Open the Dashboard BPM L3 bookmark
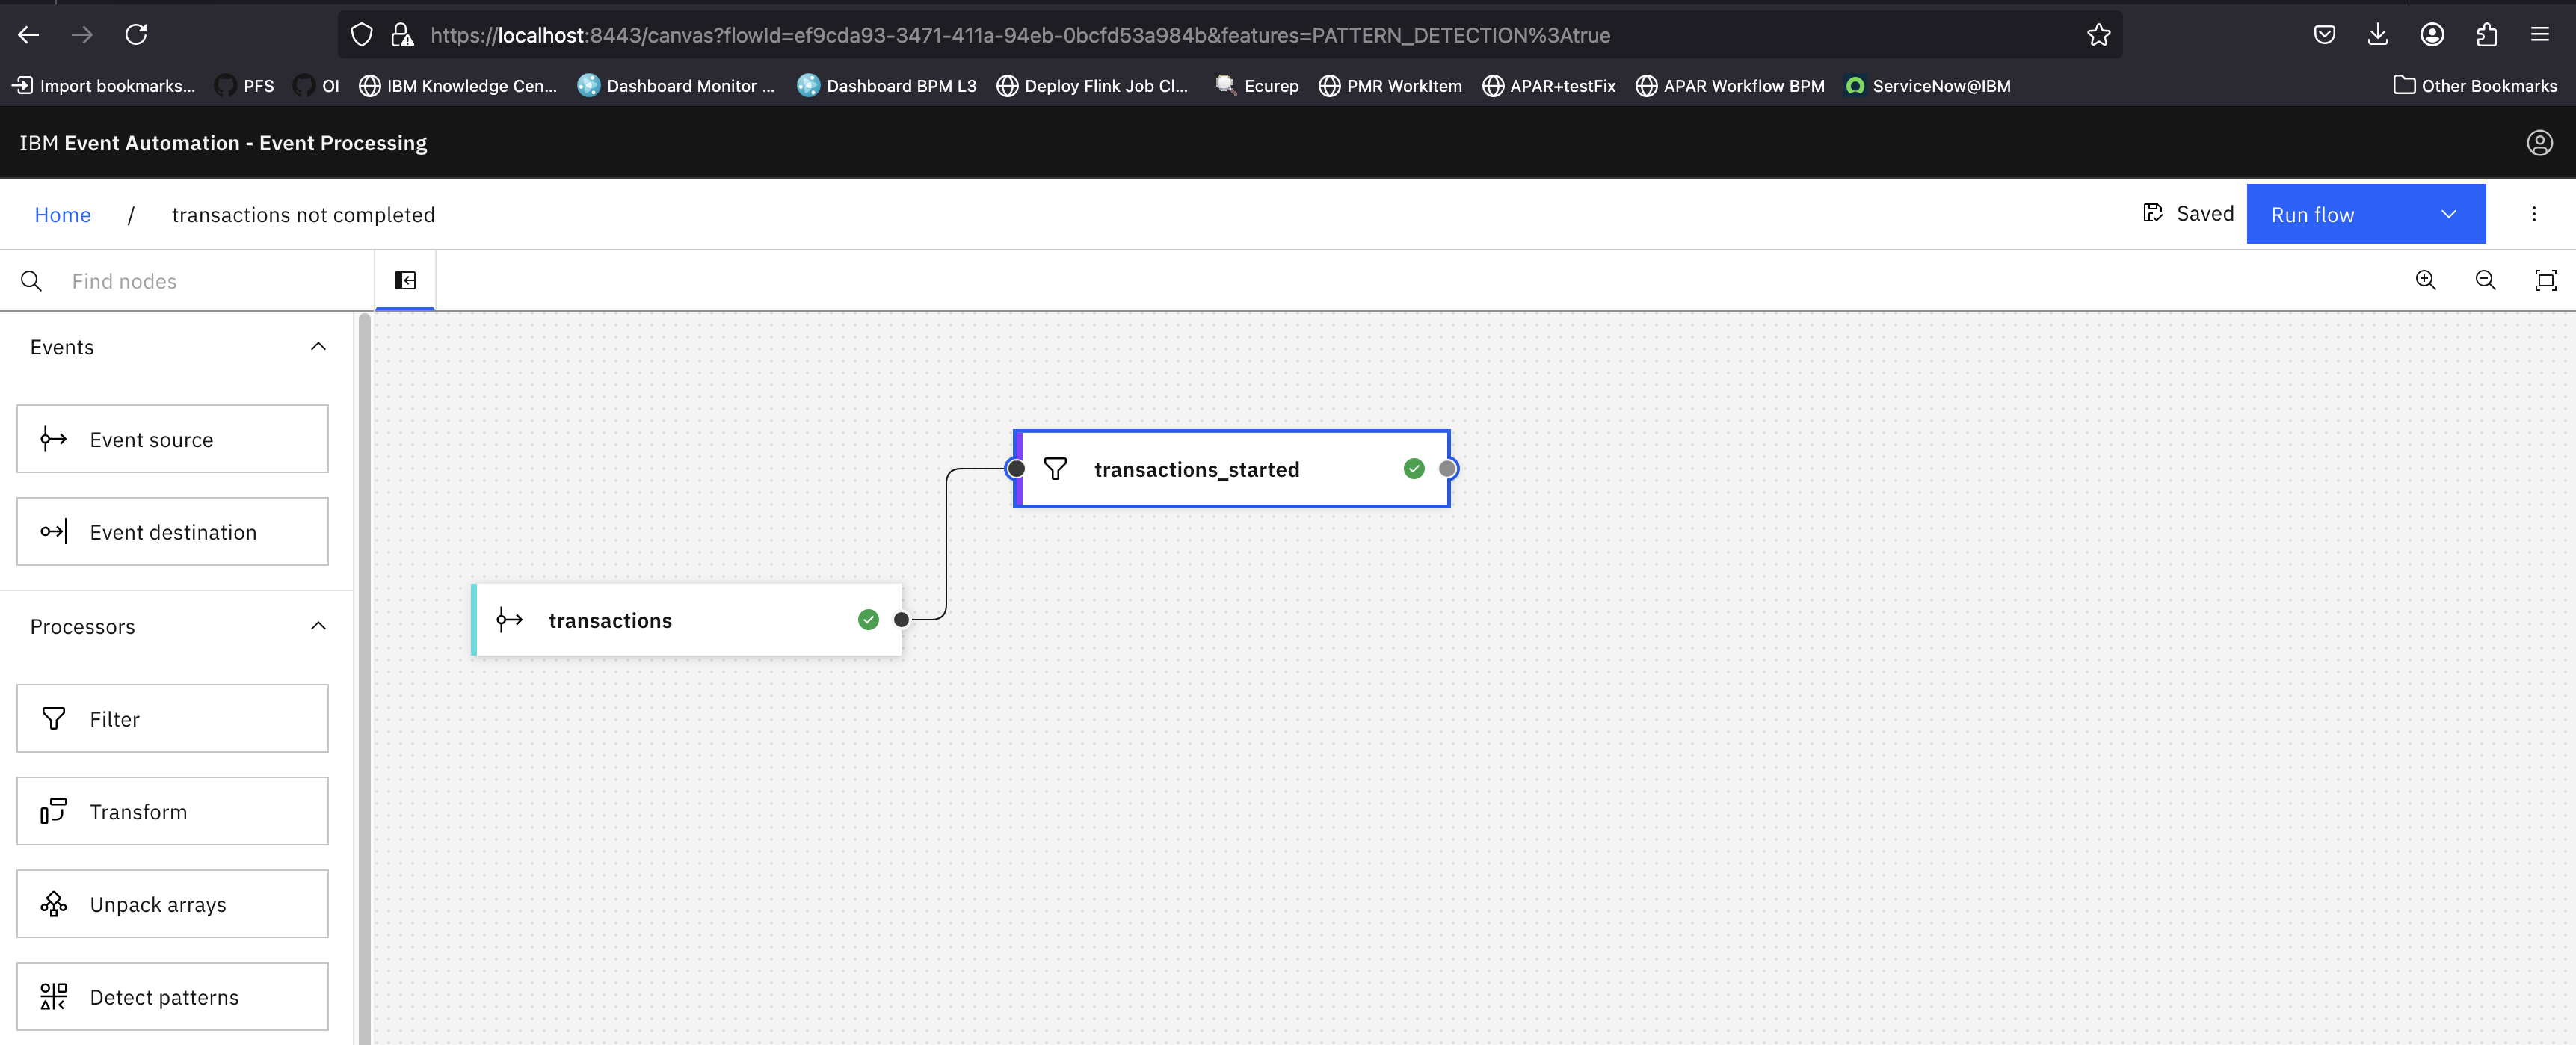The image size is (2576, 1045). point(887,86)
